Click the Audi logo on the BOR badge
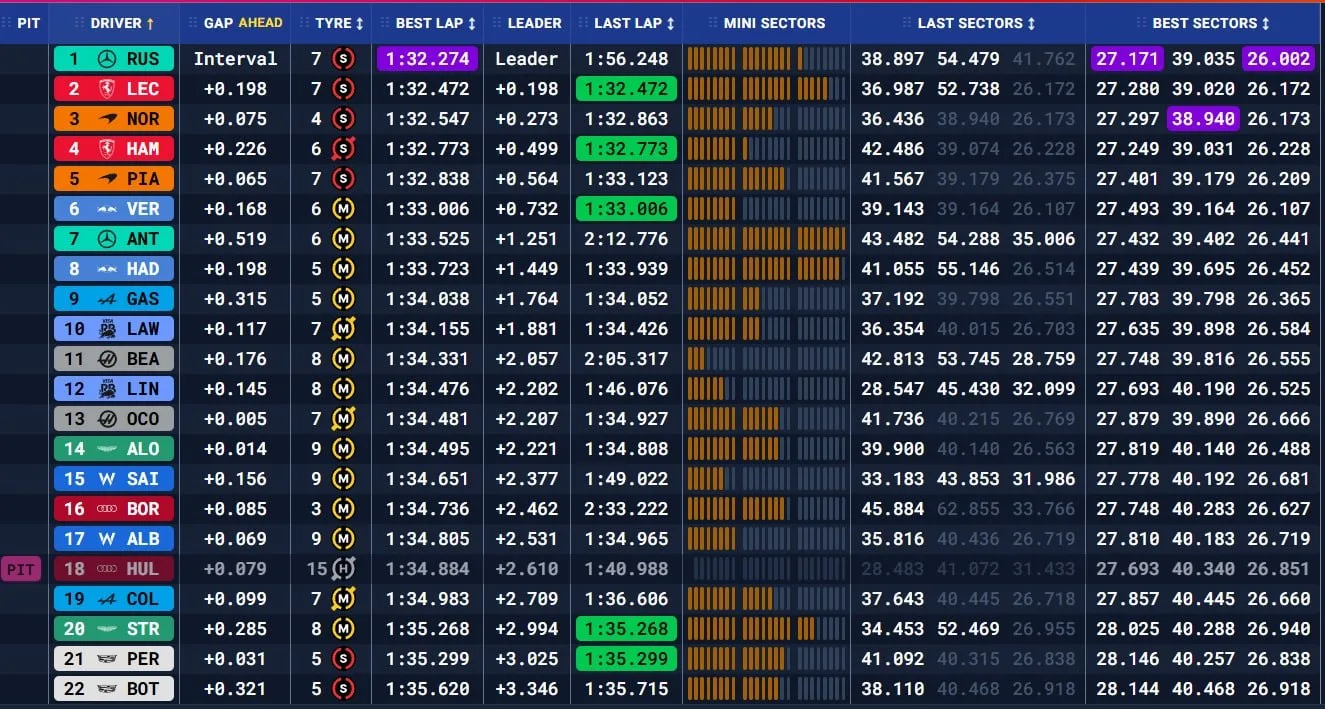 click(x=107, y=509)
